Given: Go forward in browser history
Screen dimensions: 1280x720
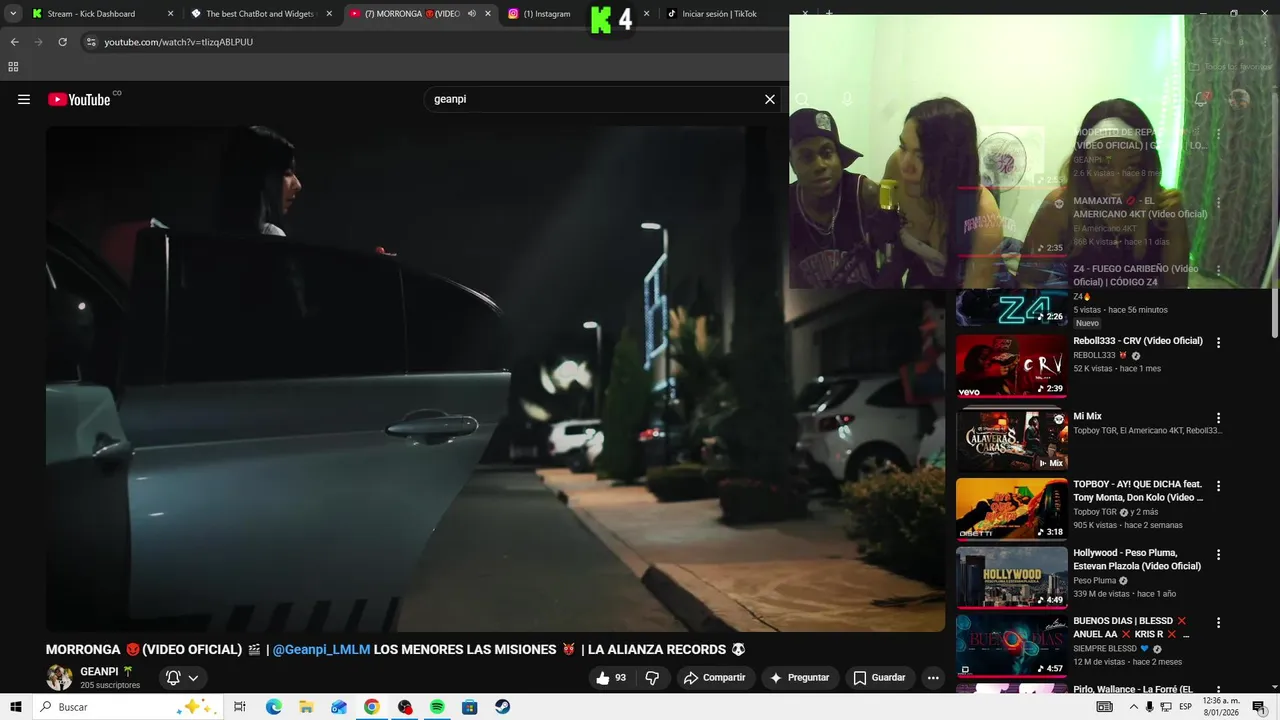Looking at the screenshot, I should [38, 42].
